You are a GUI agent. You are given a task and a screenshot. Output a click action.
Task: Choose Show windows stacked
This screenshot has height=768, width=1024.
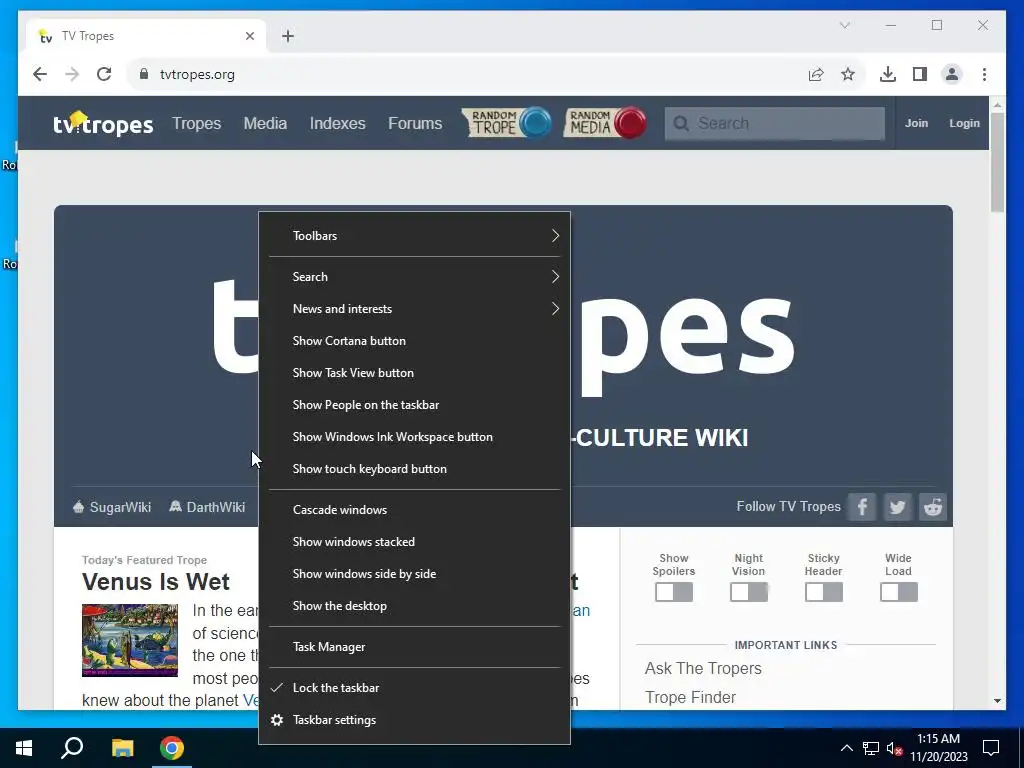[x=415, y=542]
